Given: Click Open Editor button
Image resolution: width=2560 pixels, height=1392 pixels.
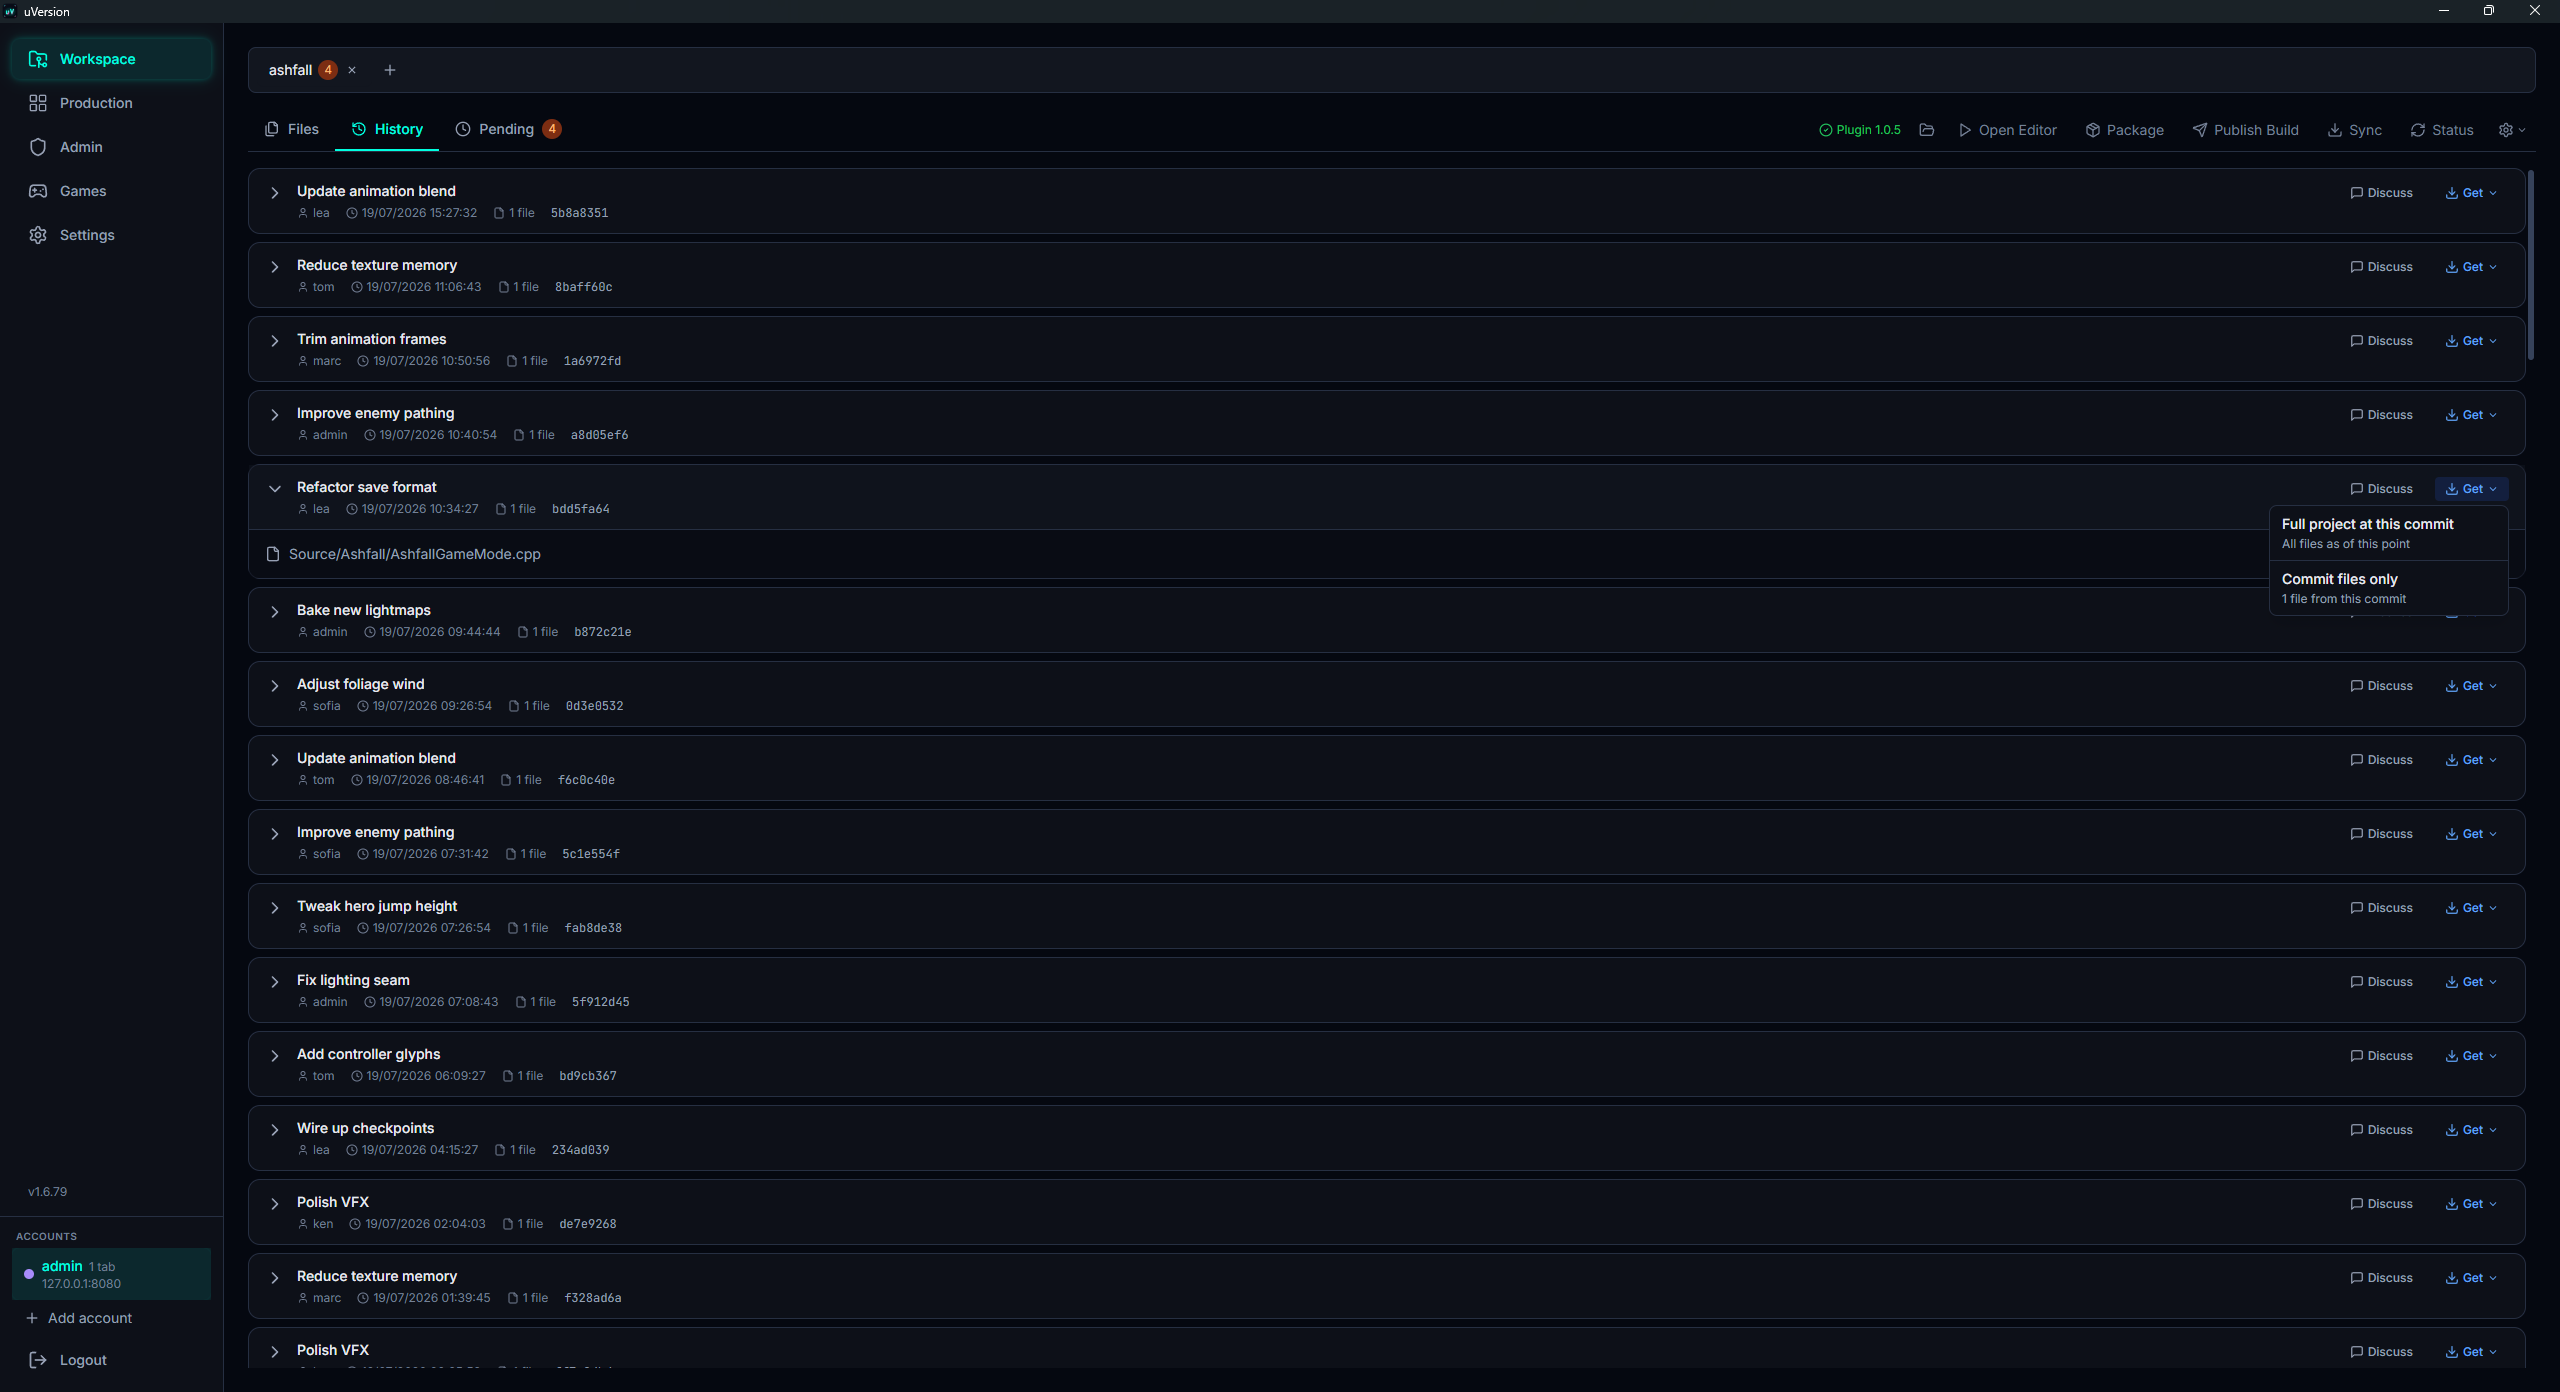Looking at the screenshot, I should pyautogui.click(x=2008, y=130).
